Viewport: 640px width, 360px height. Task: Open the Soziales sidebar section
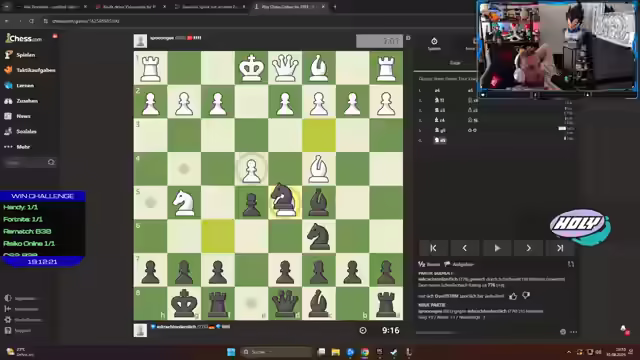tap(21, 131)
